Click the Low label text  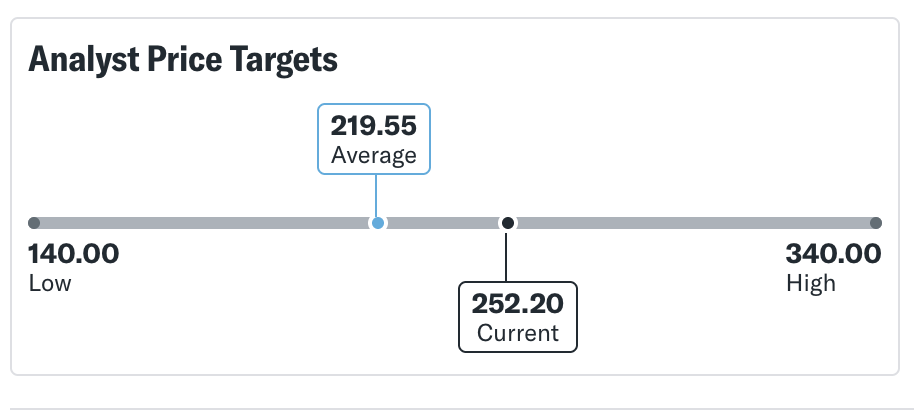(50, 283)
